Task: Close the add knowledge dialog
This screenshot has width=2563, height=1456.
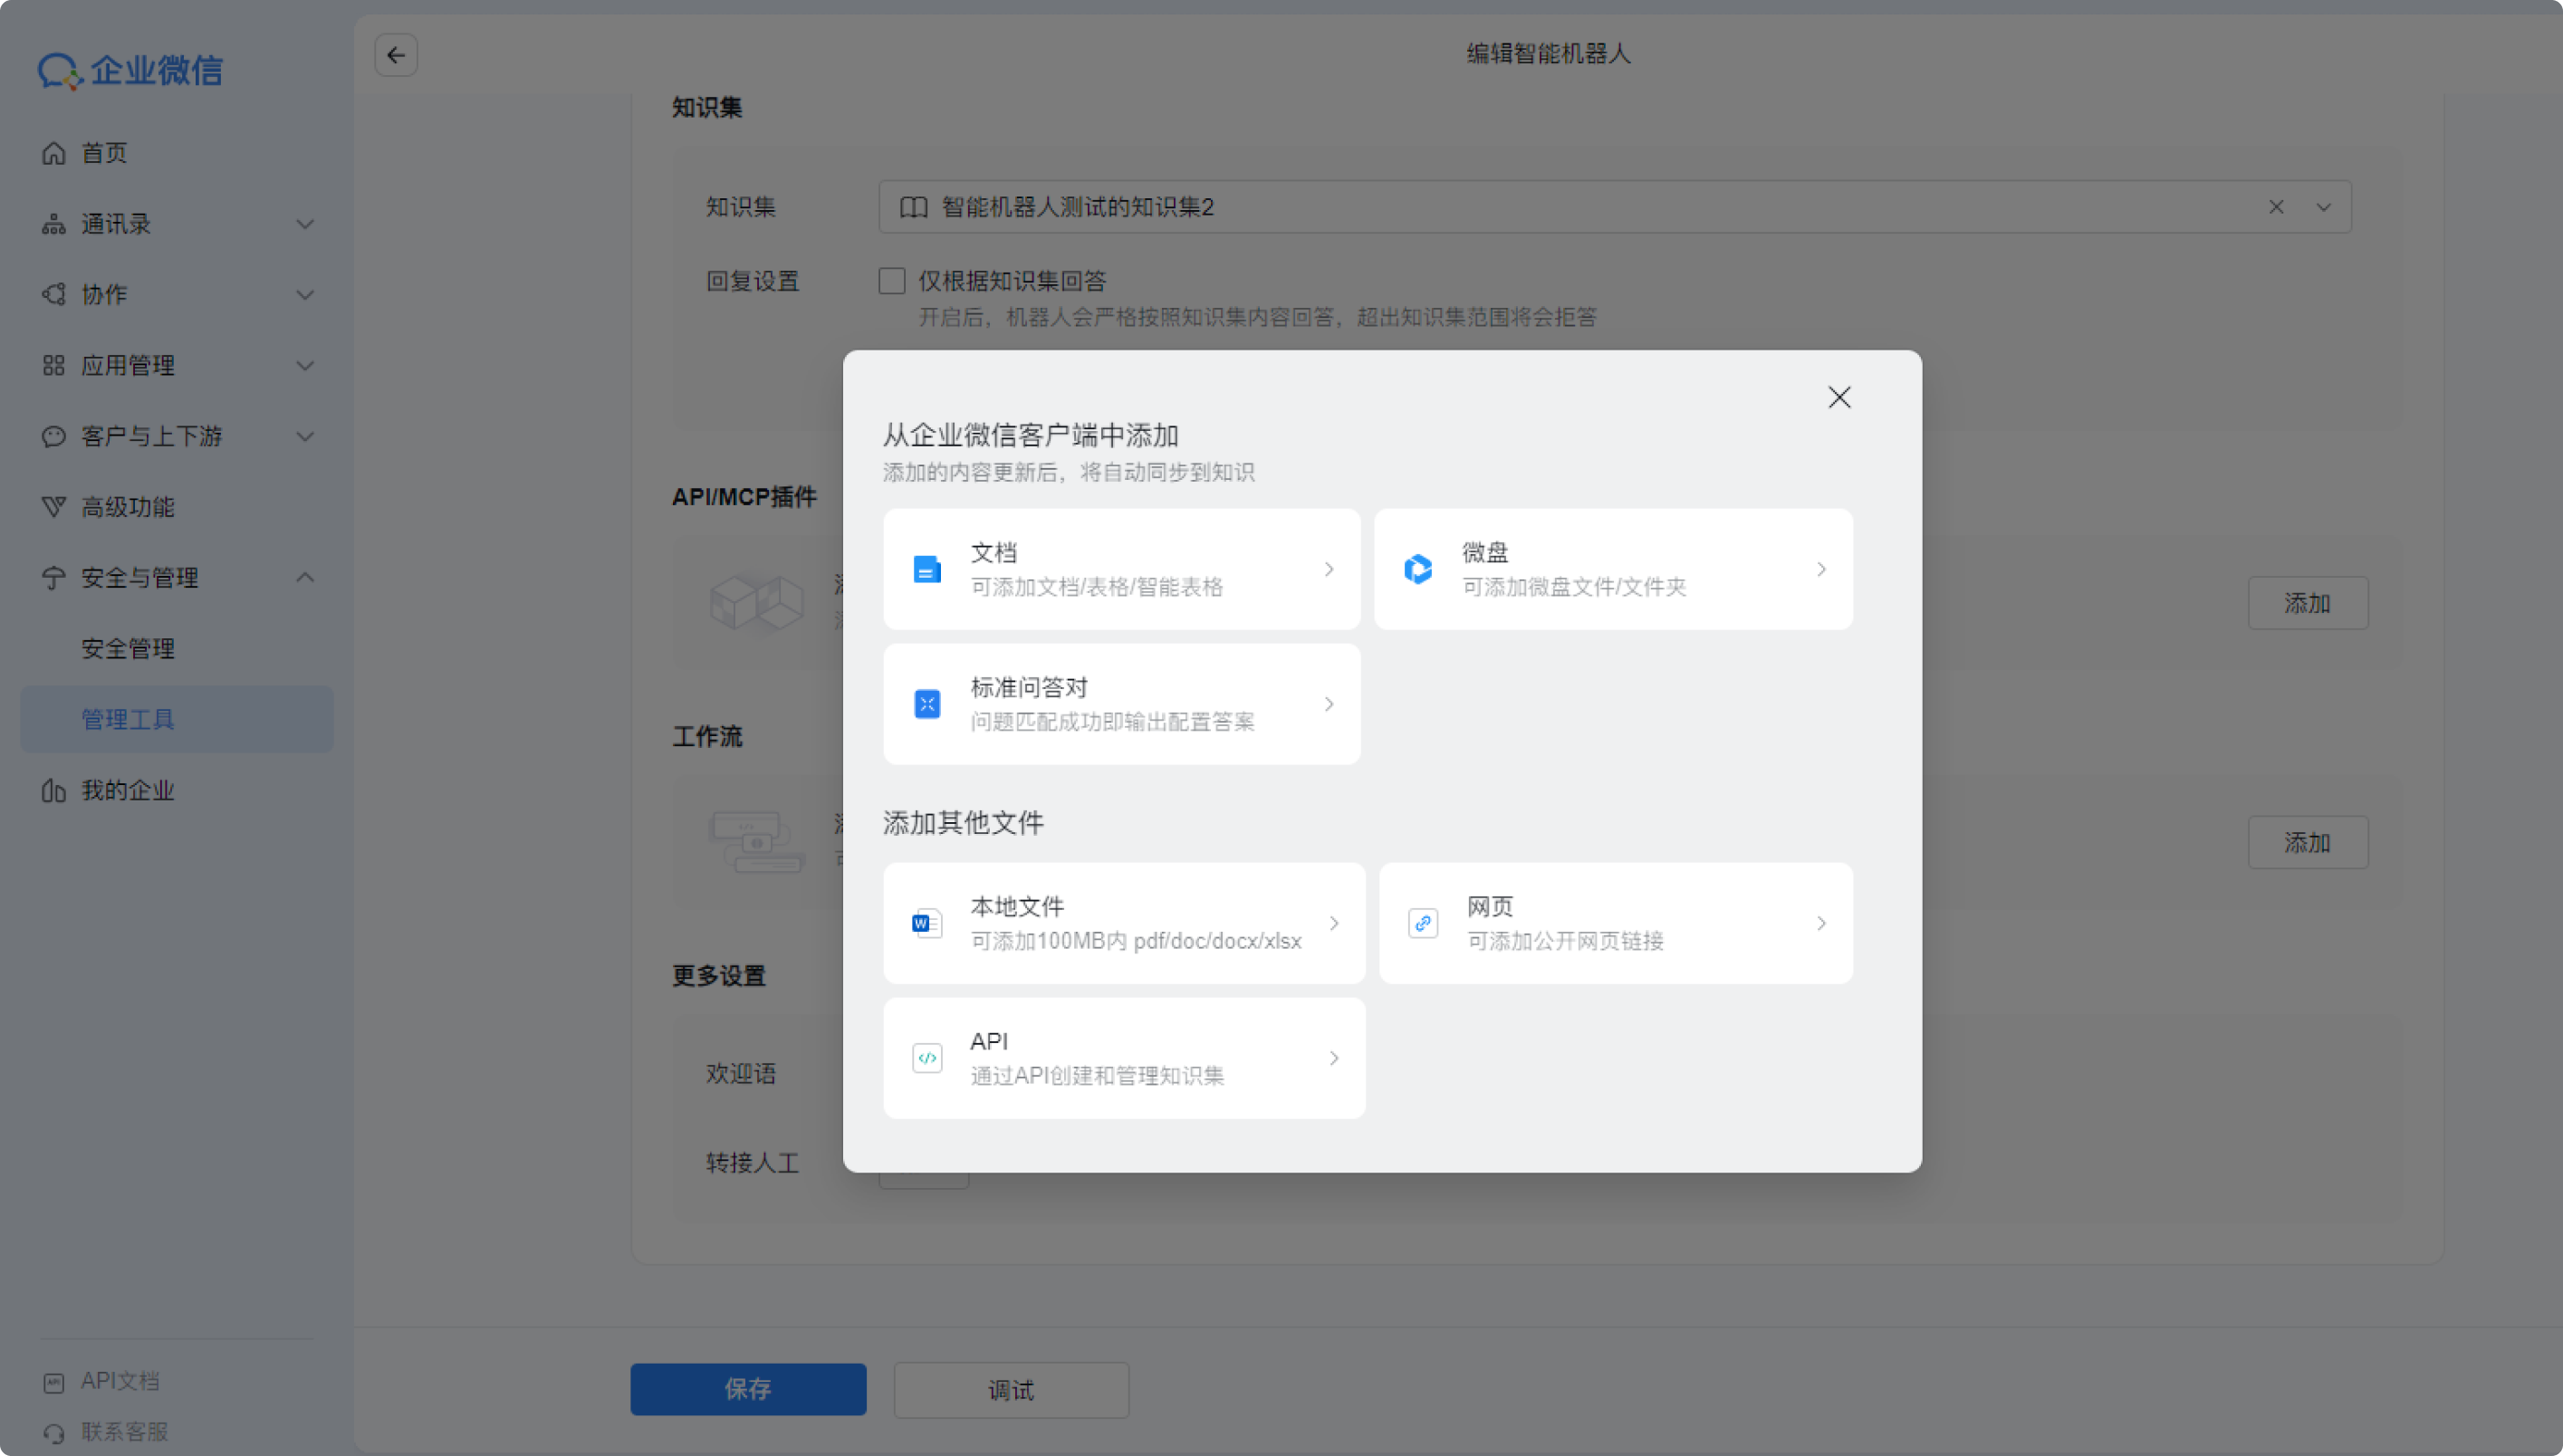Action: [1839, 397]
